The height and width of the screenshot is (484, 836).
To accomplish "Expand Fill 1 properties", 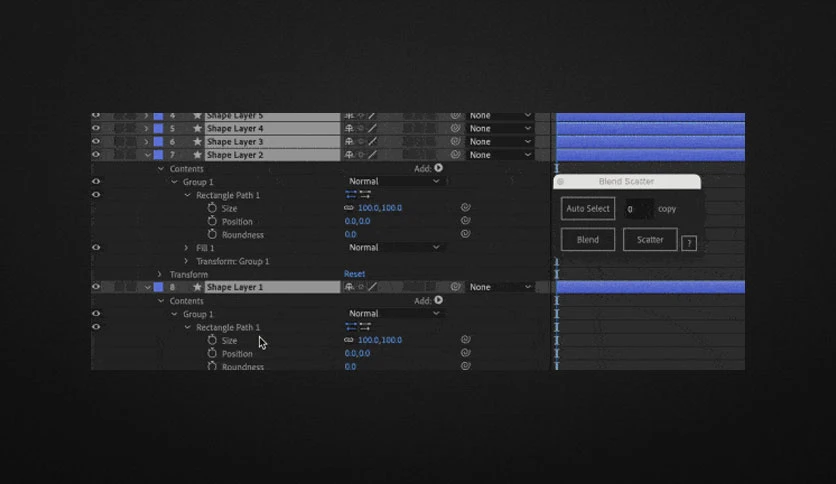I will pos(186,248).
